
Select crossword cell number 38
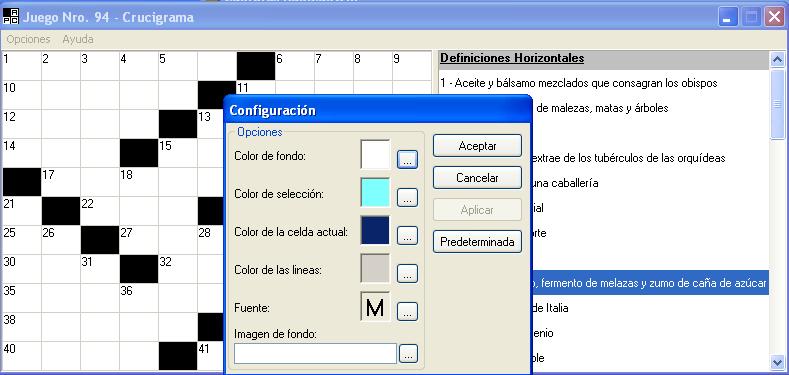22,327
